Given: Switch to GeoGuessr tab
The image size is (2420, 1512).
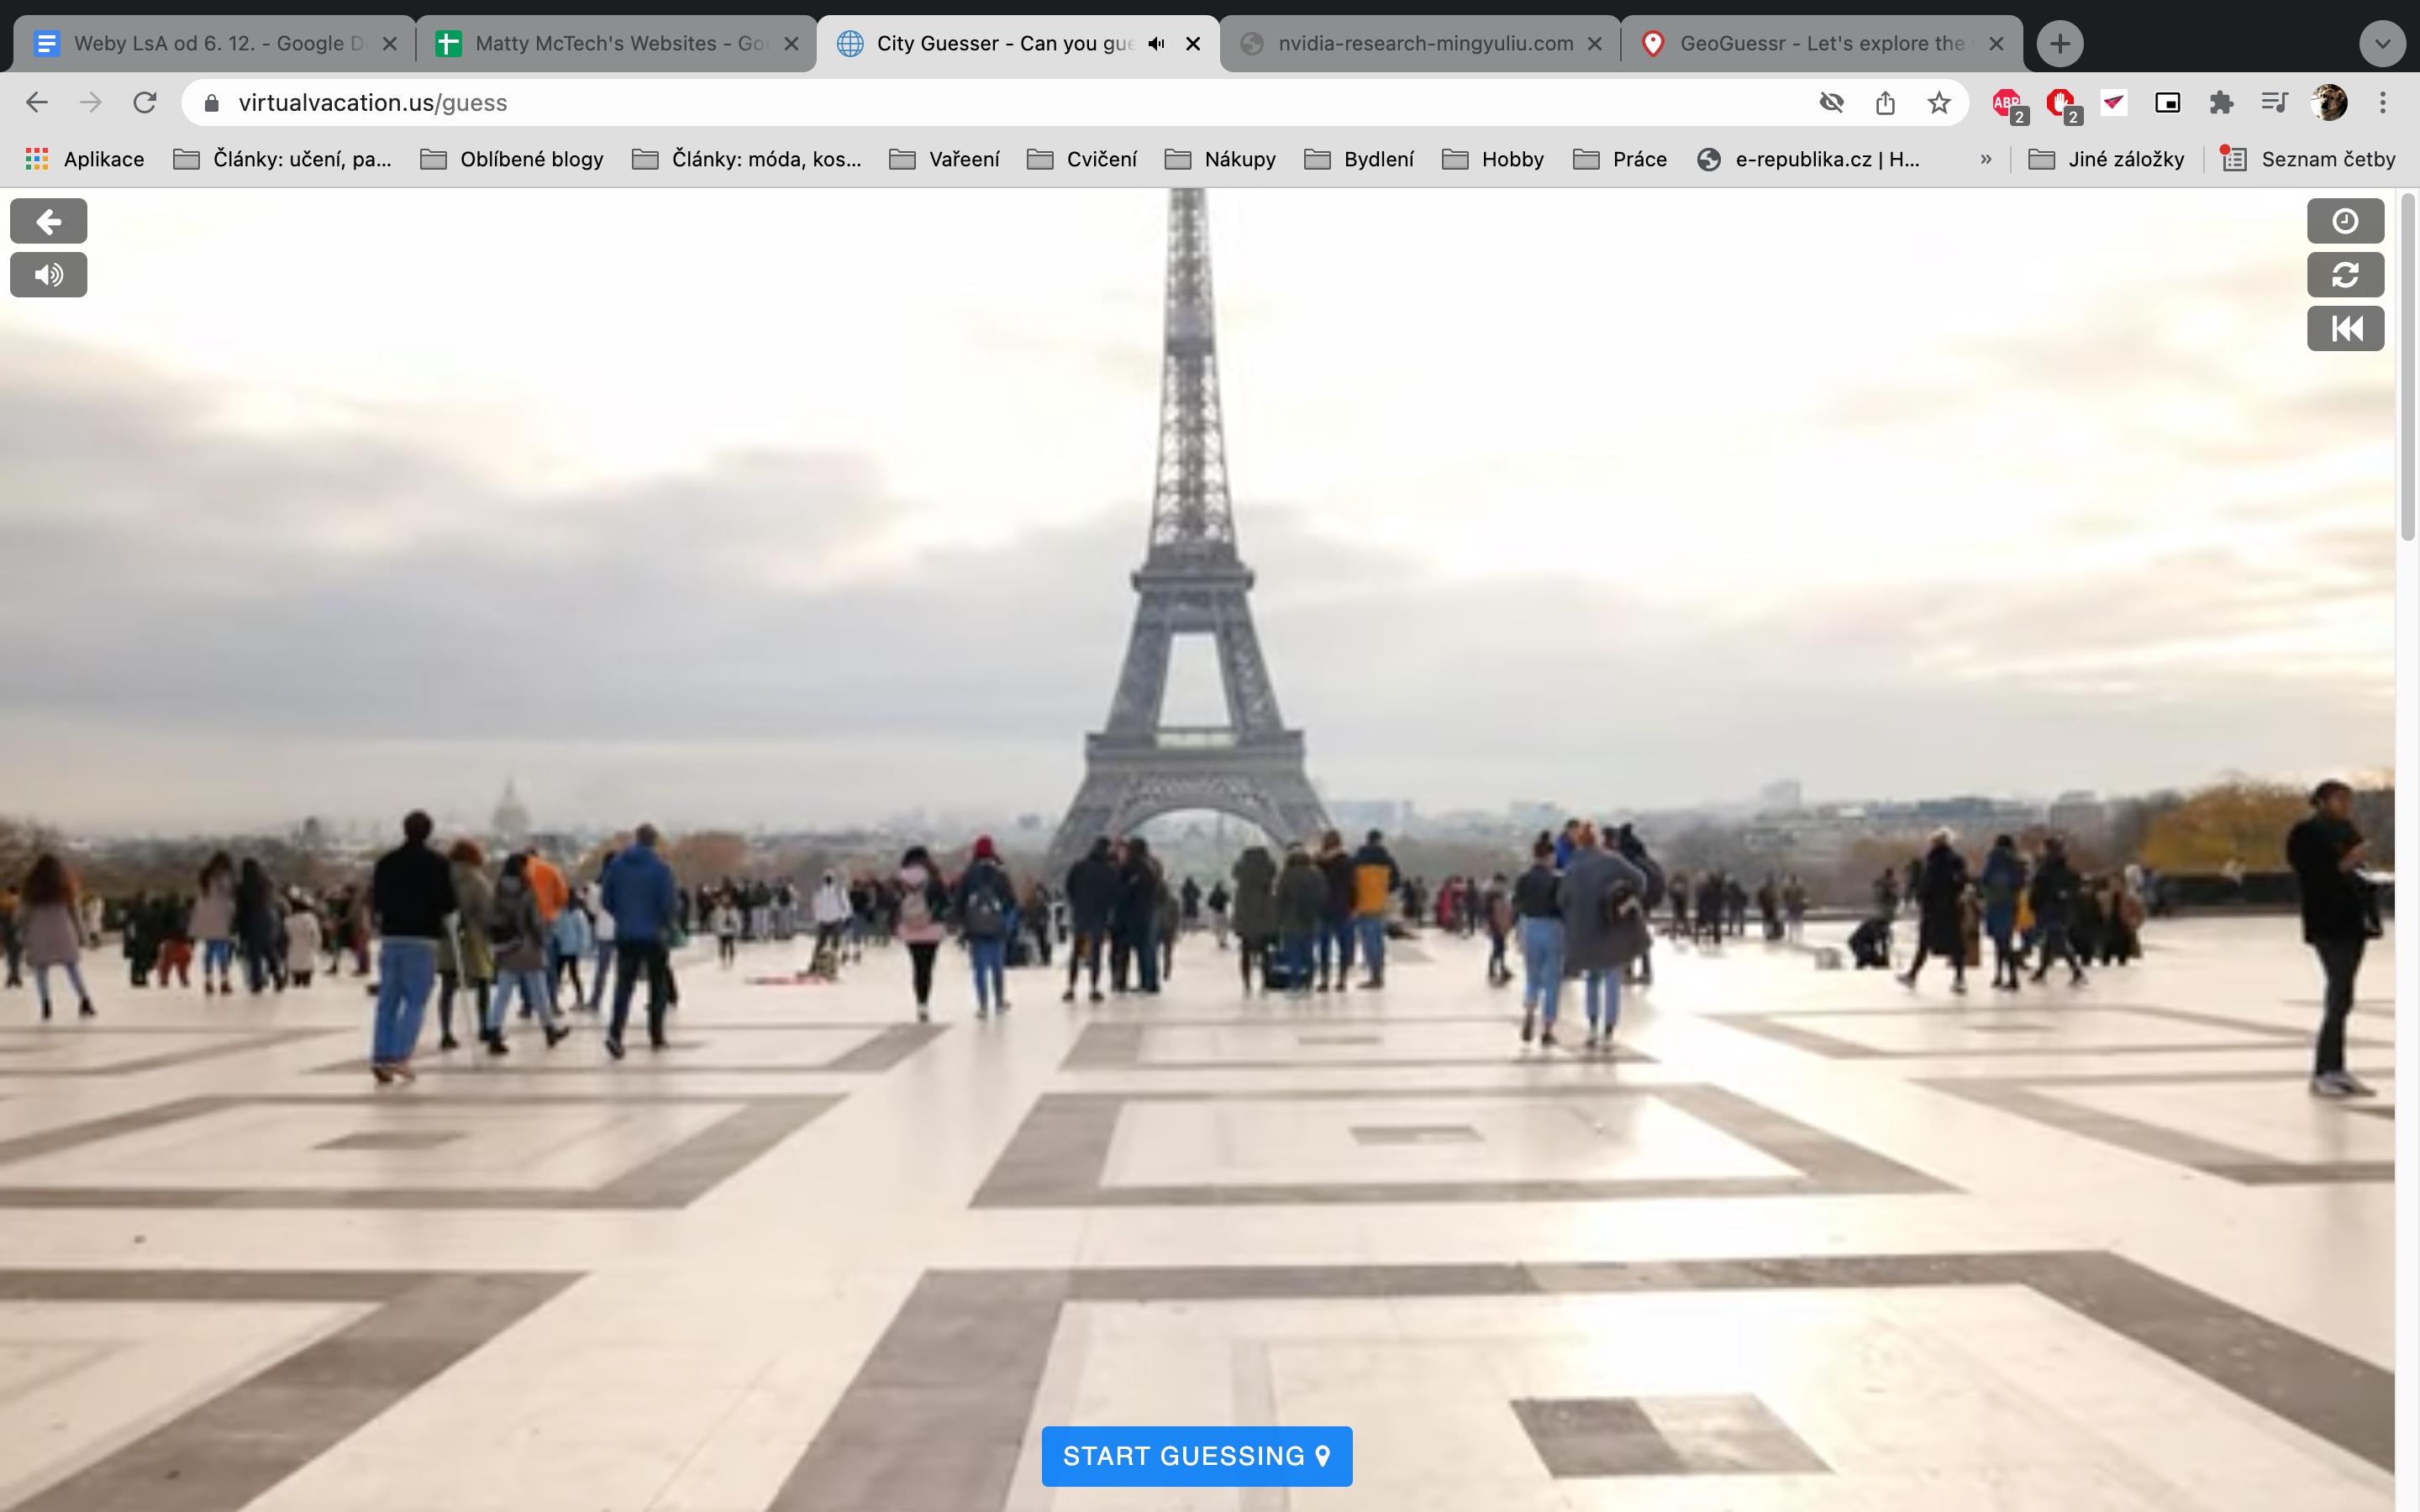Looking at the screenshot, I should (x=1820, y=44).
